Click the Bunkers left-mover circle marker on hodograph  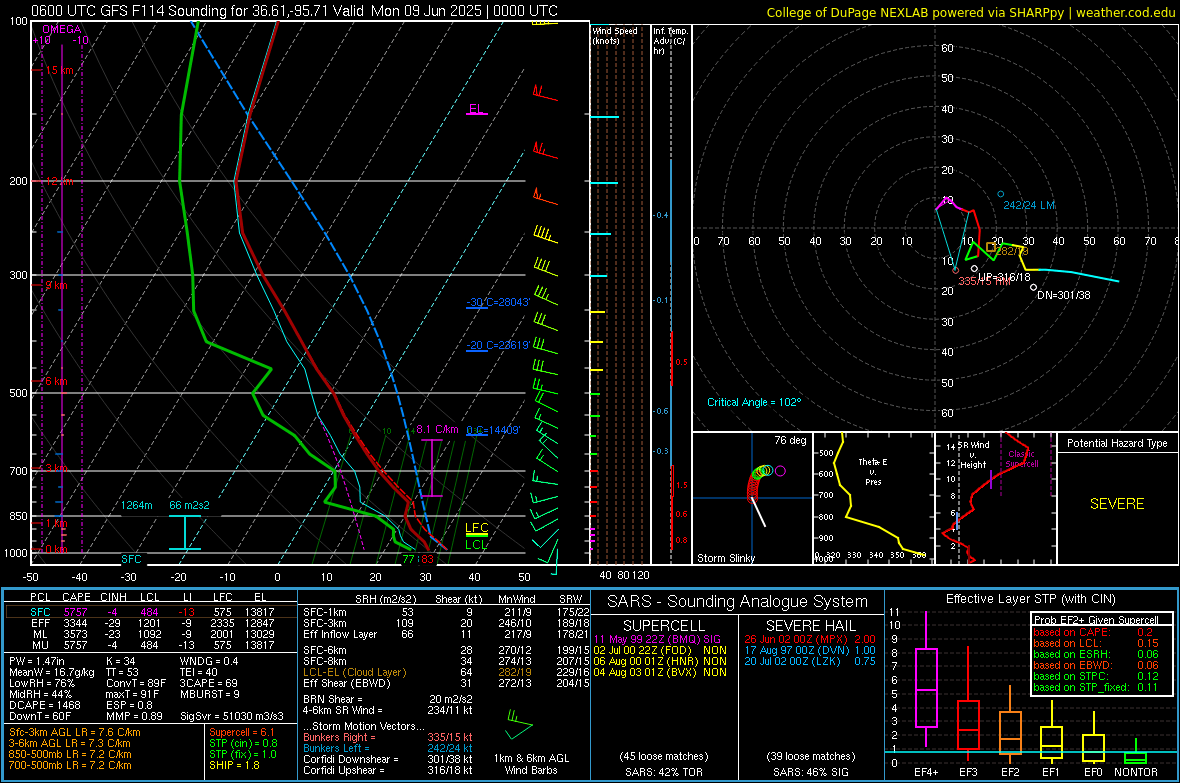1001,194
